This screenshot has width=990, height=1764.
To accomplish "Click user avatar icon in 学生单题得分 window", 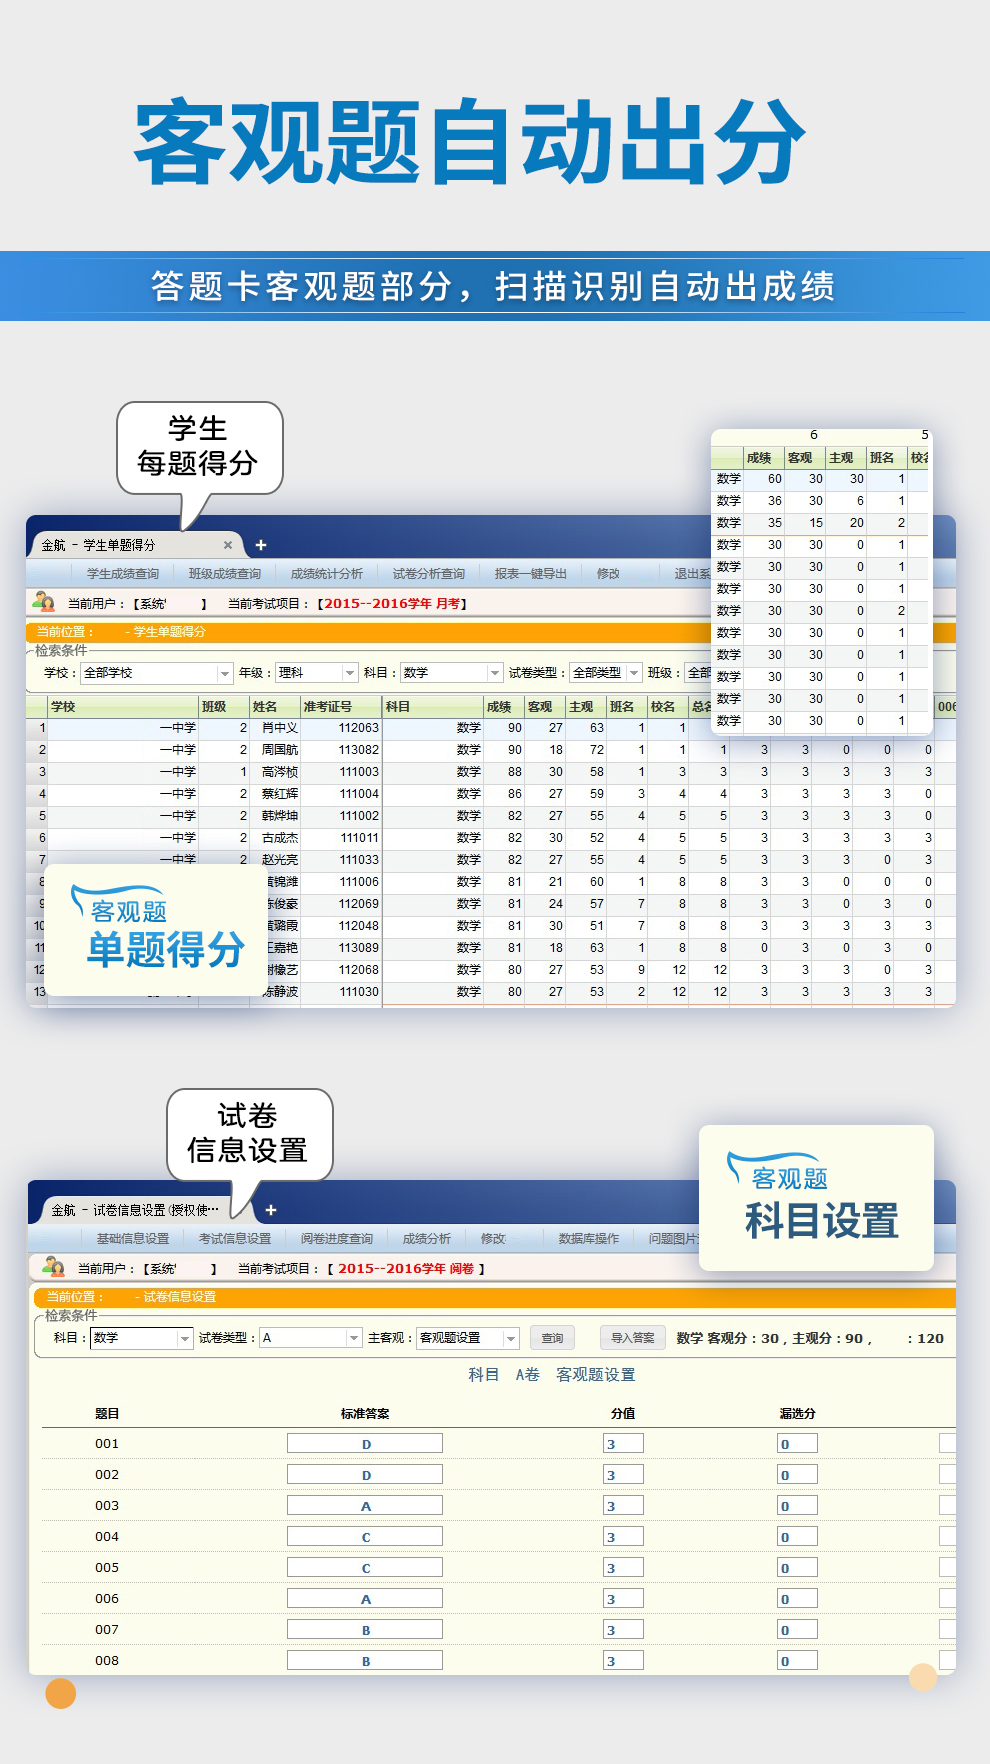I will click(43, 602).
